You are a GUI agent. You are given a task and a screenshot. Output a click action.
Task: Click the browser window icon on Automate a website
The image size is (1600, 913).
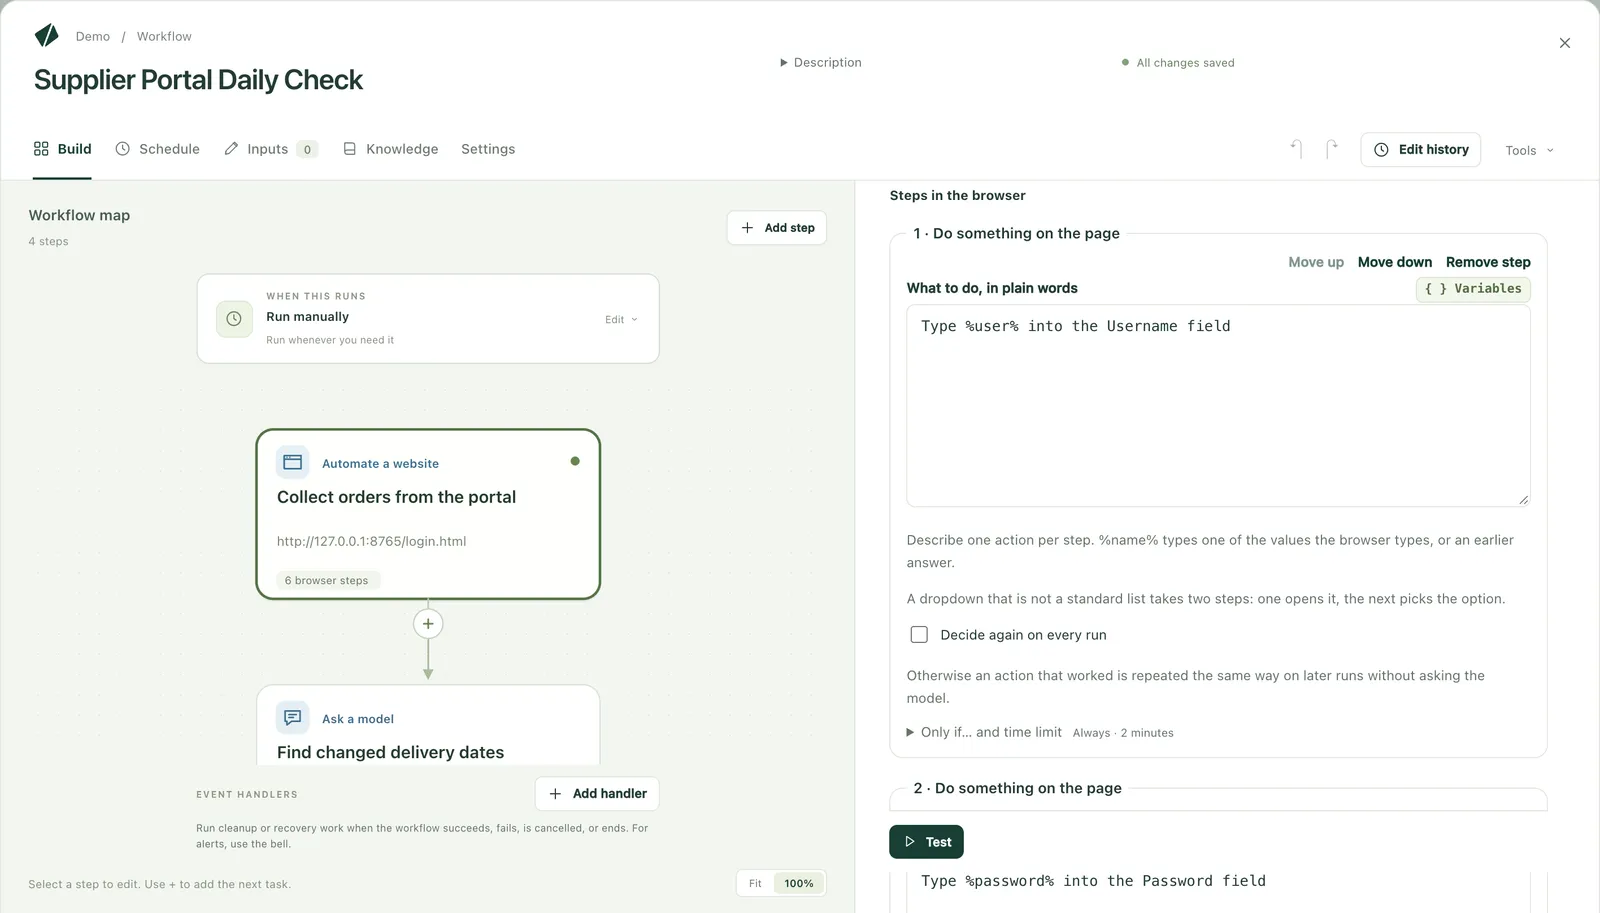click(x=293, y=462)
